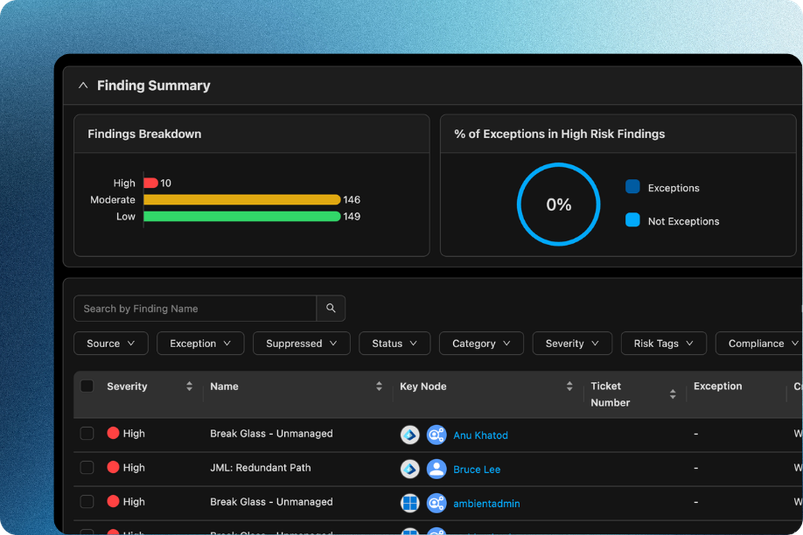The width and height of the screenshot is (803, 535).
Task: Click the Key Node column header
Action: point(423,387)
